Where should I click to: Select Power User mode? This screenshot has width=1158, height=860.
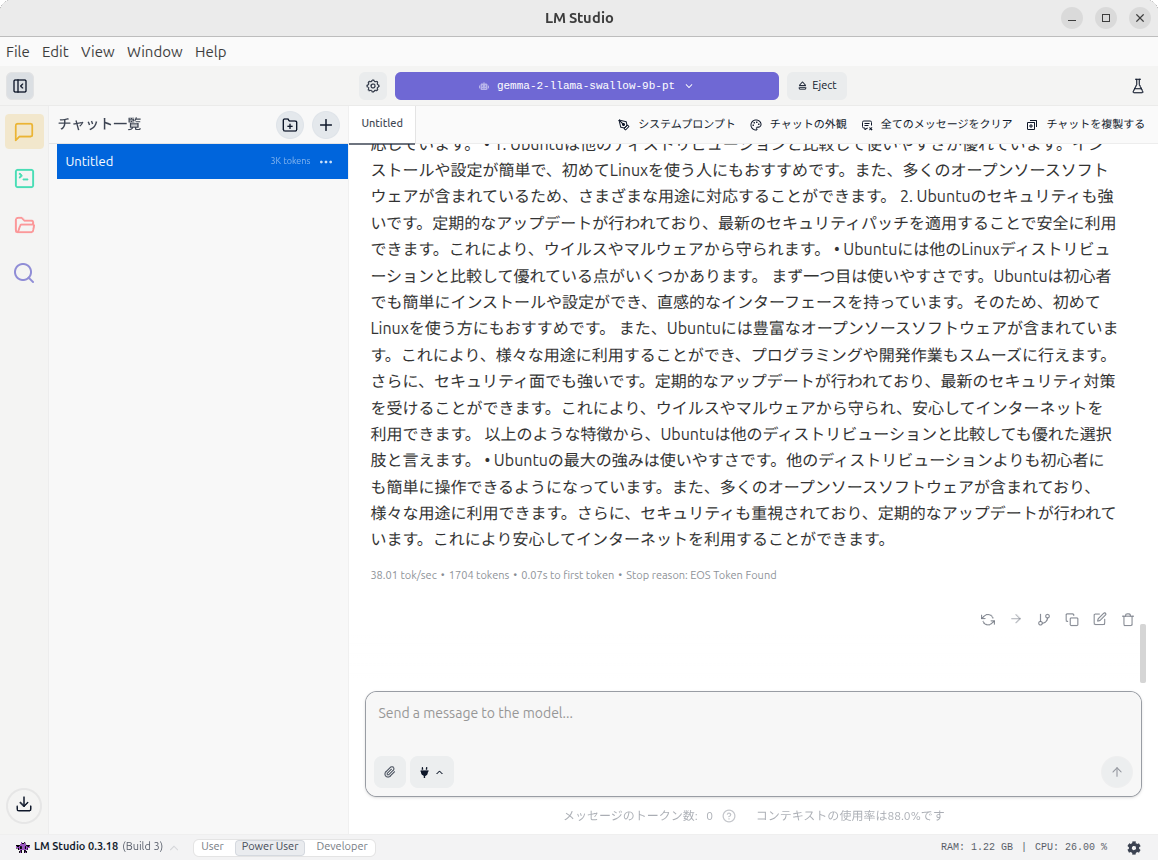point(269,846)
